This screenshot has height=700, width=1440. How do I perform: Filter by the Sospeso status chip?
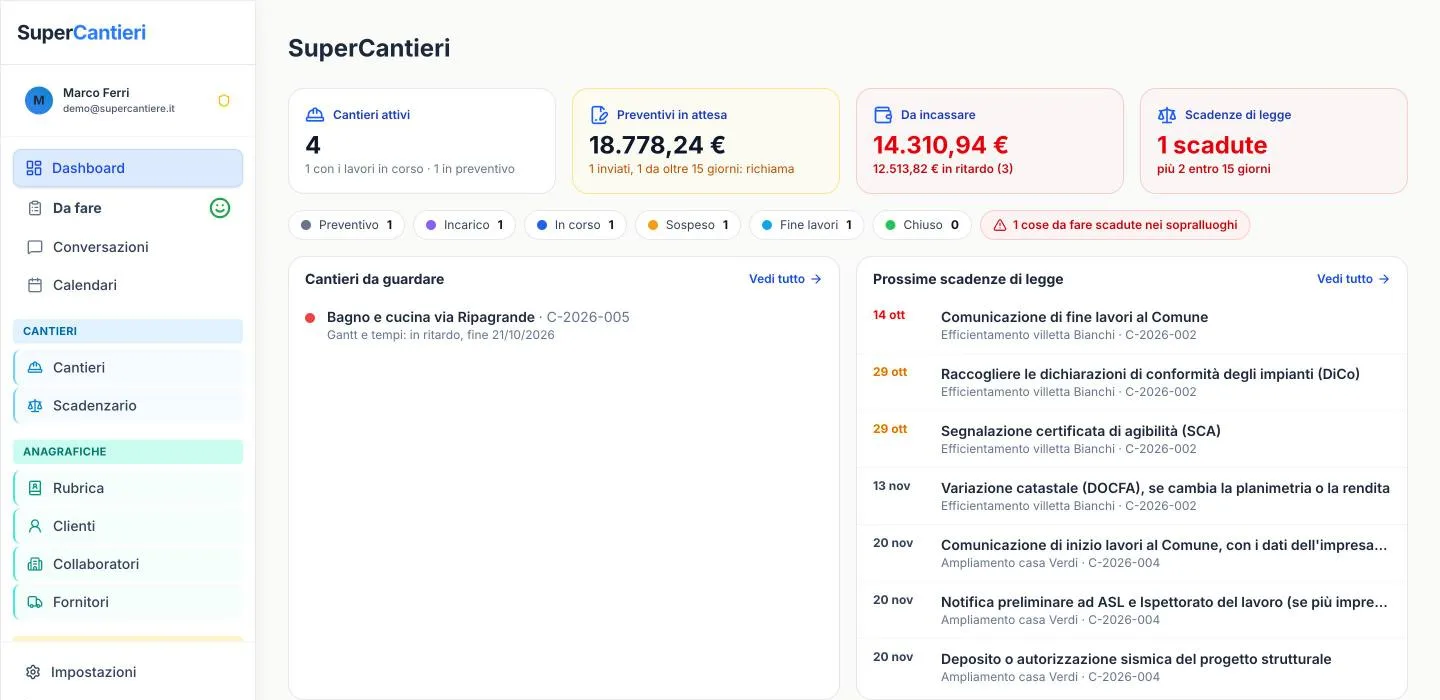coord(687,225)
